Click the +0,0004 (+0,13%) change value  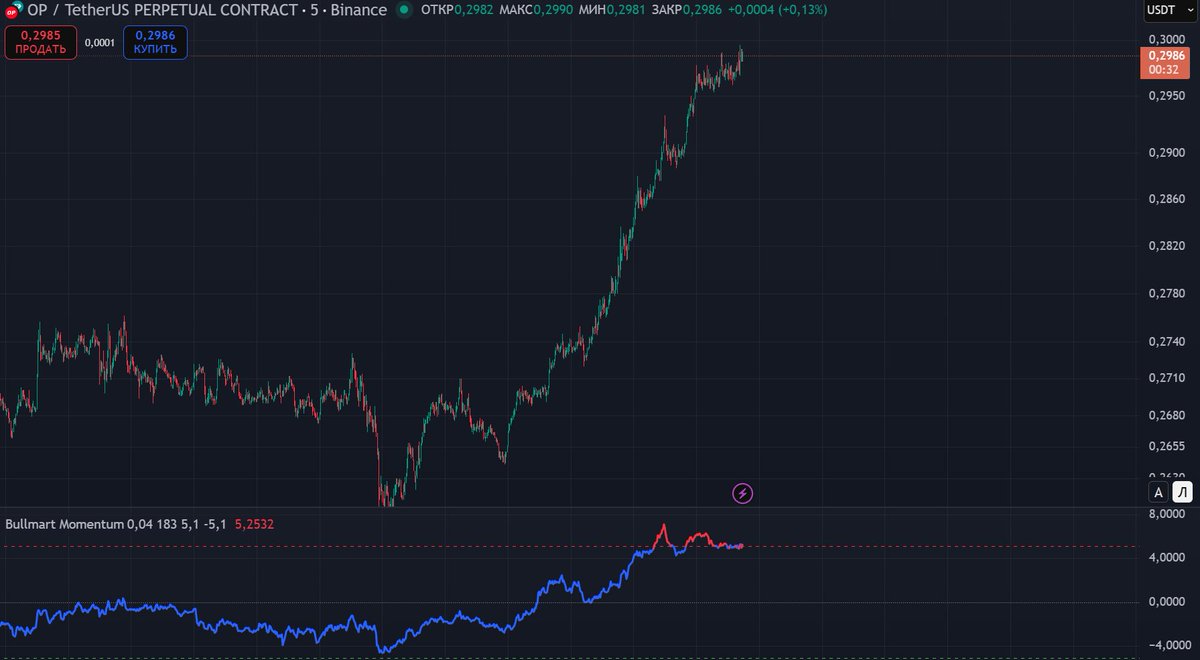(780, 10)
